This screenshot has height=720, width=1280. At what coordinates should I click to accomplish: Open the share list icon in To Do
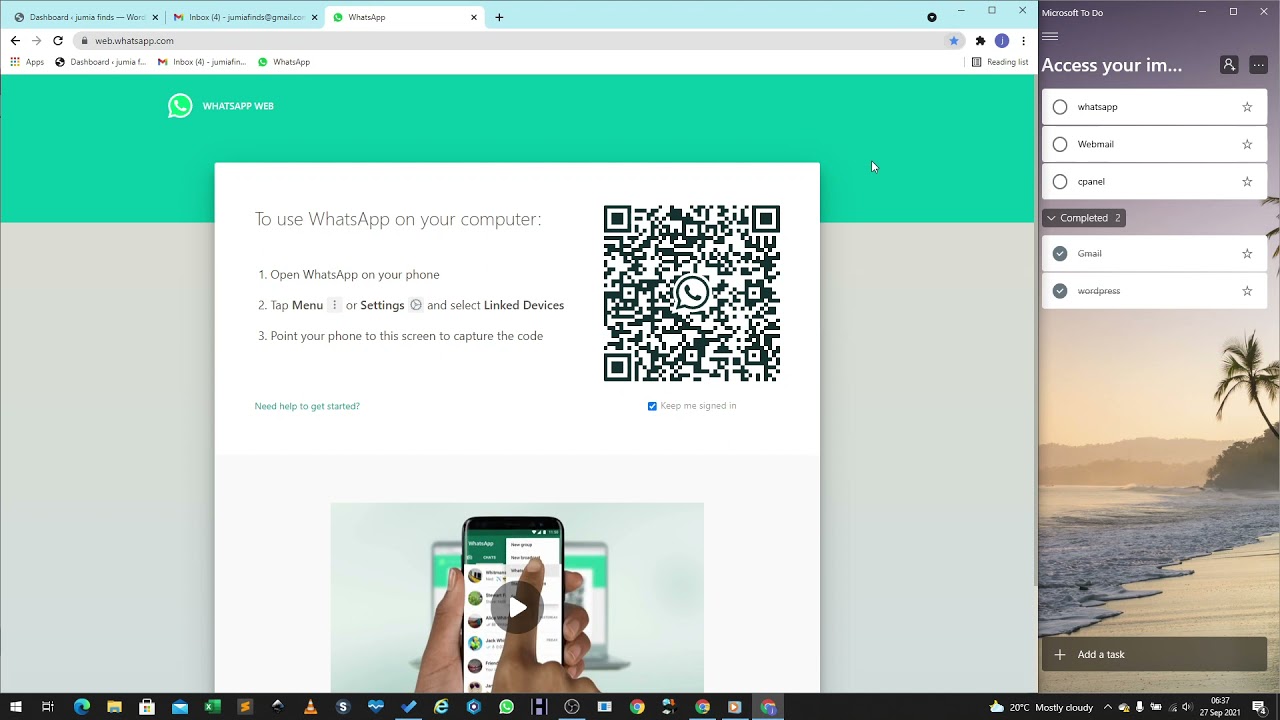1229,65
